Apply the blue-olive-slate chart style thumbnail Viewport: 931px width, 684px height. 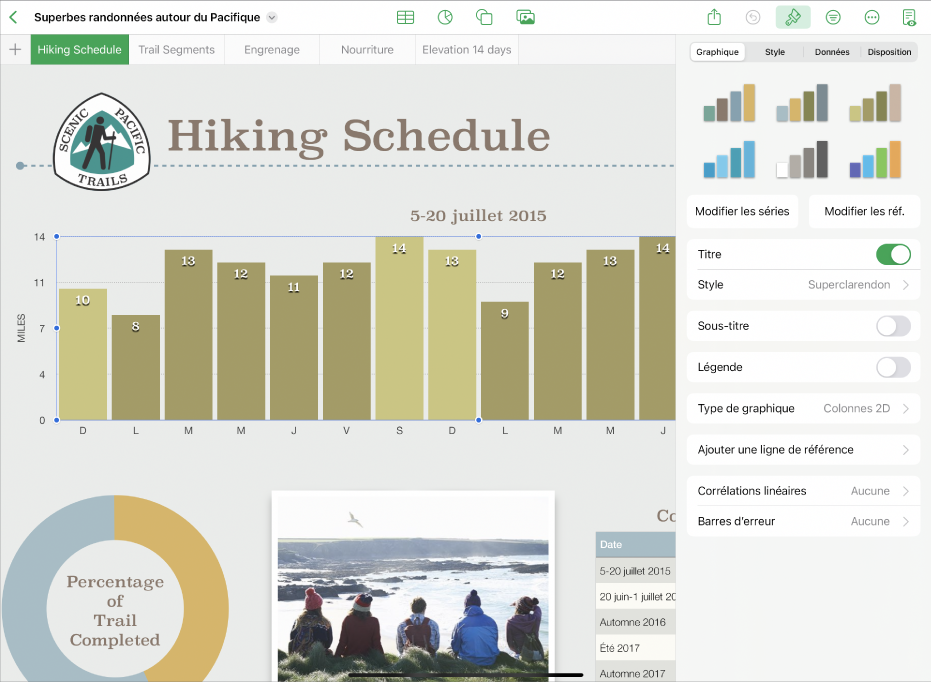click(802, 103)
